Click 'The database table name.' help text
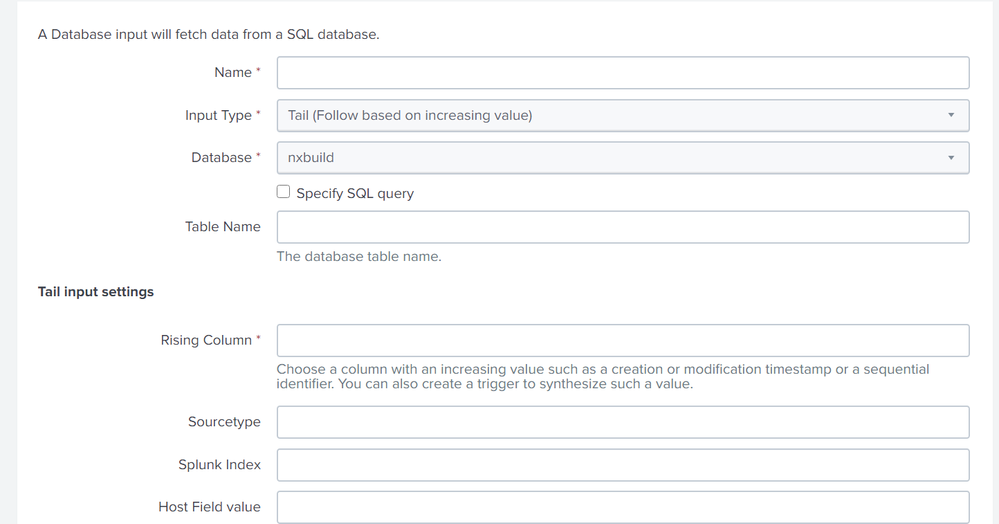 click(x=359, y=256)
